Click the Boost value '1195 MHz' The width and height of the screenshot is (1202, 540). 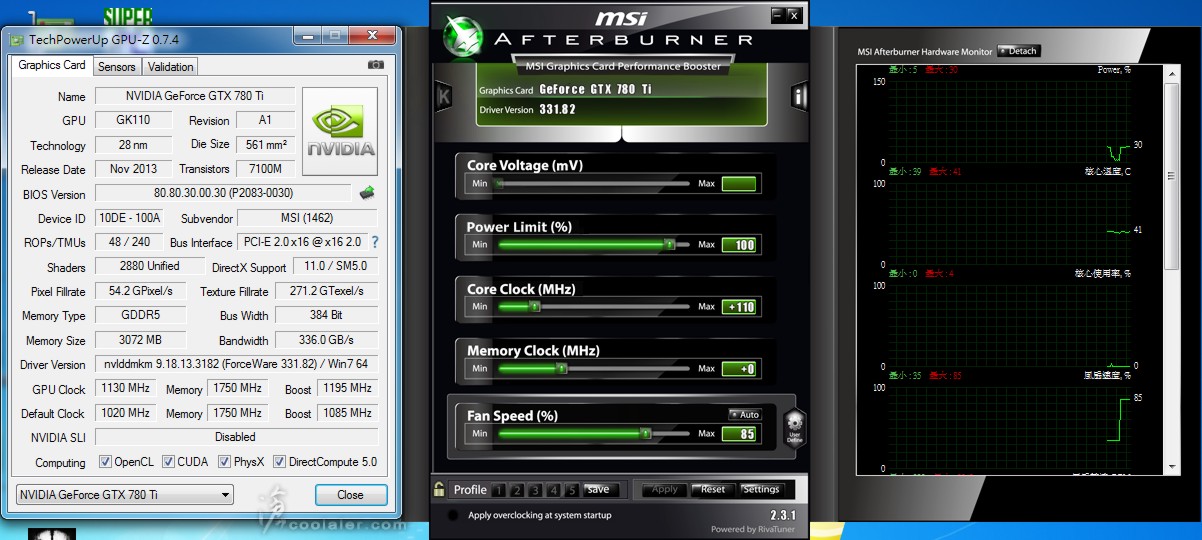pos(347,388)
